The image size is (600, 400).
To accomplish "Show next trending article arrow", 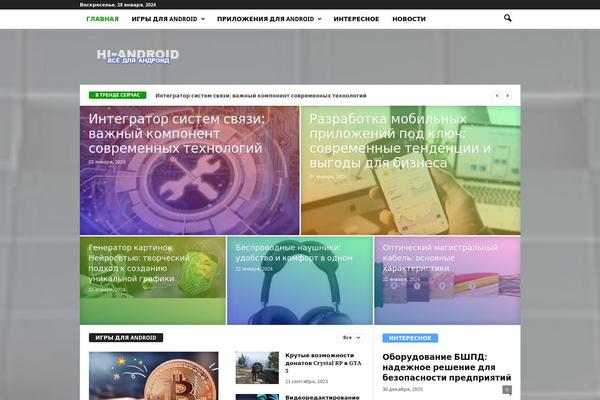I will [507, 95].
